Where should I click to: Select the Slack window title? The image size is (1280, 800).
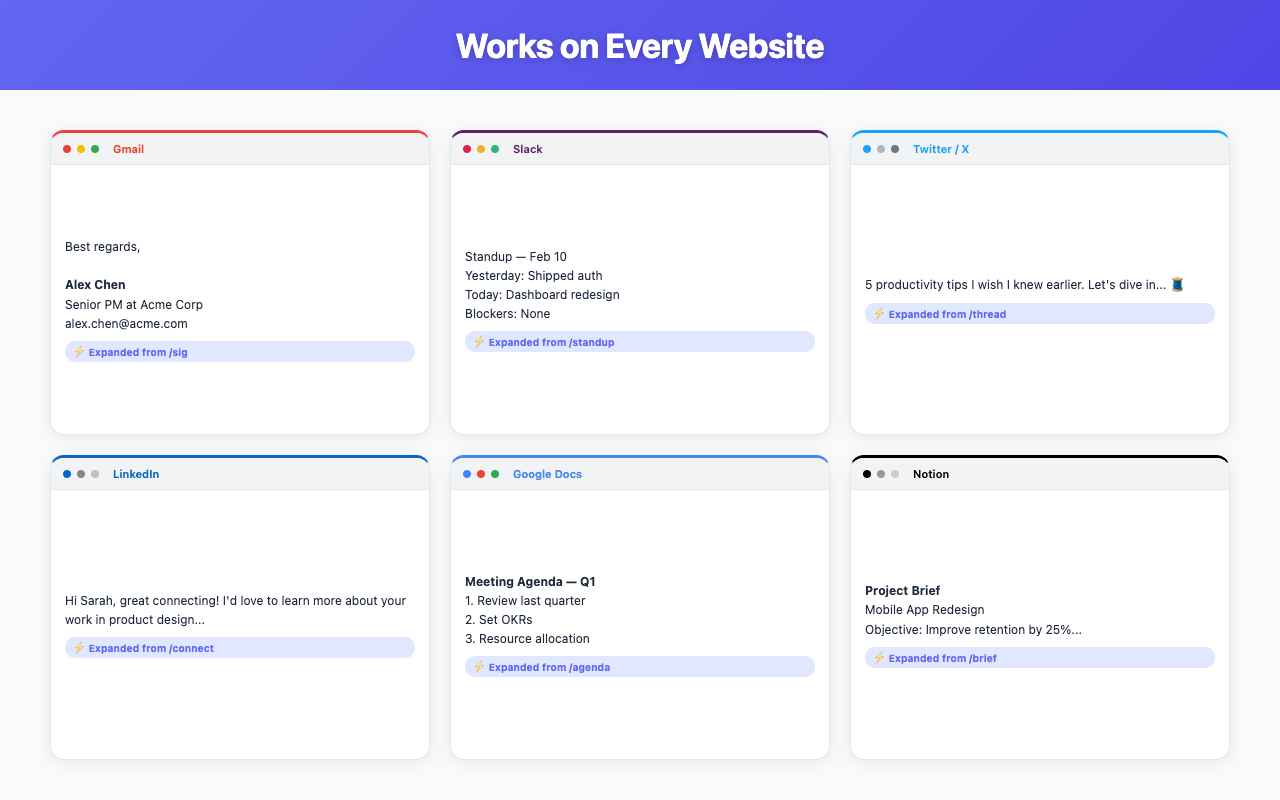point(528,149)
